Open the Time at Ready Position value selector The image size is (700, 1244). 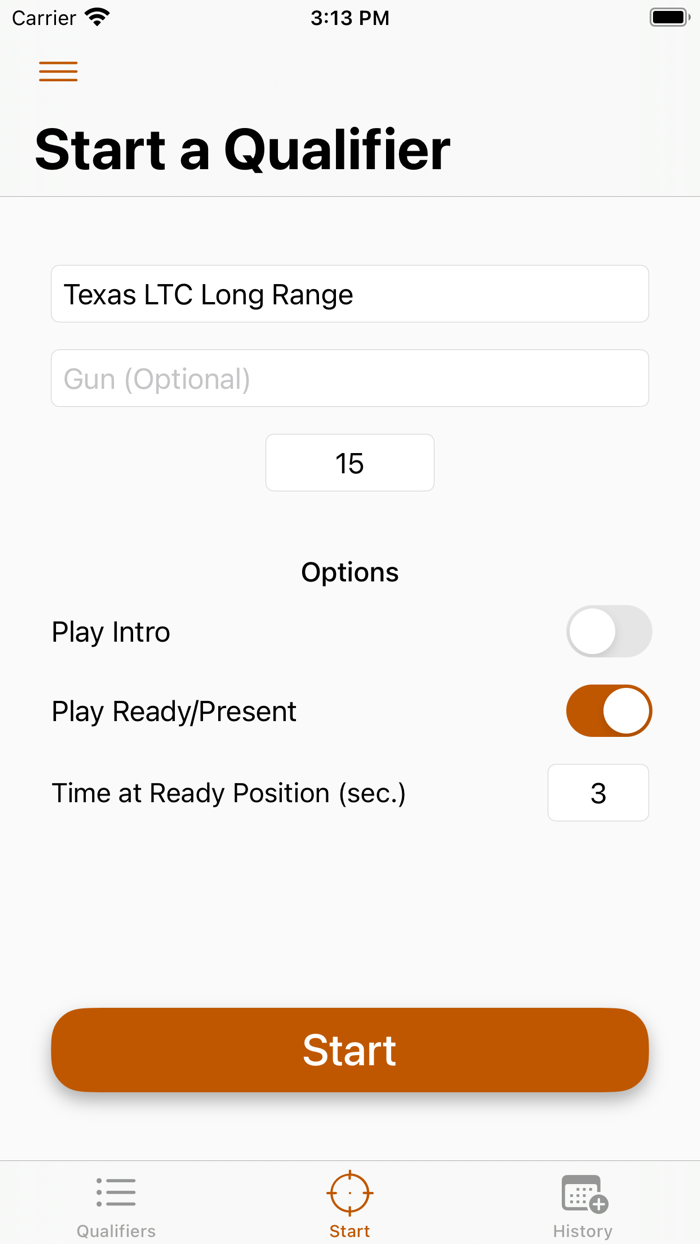598,792
